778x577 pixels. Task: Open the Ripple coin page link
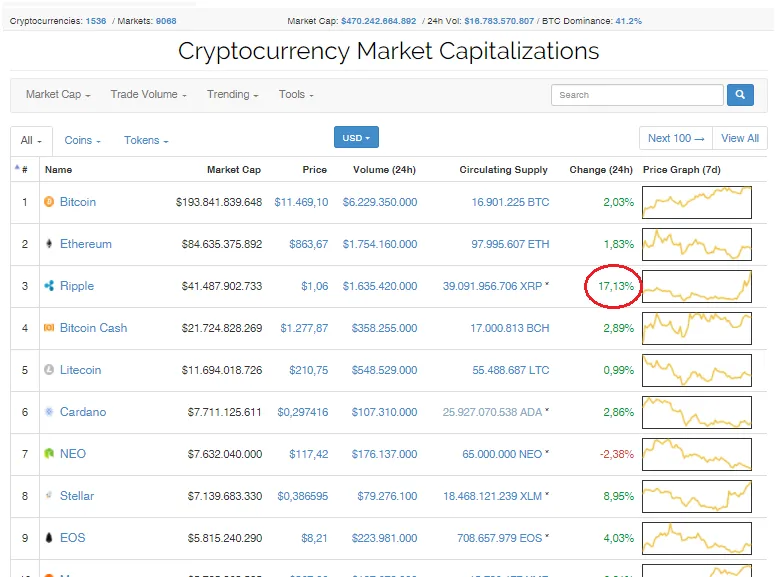(76, 286)
